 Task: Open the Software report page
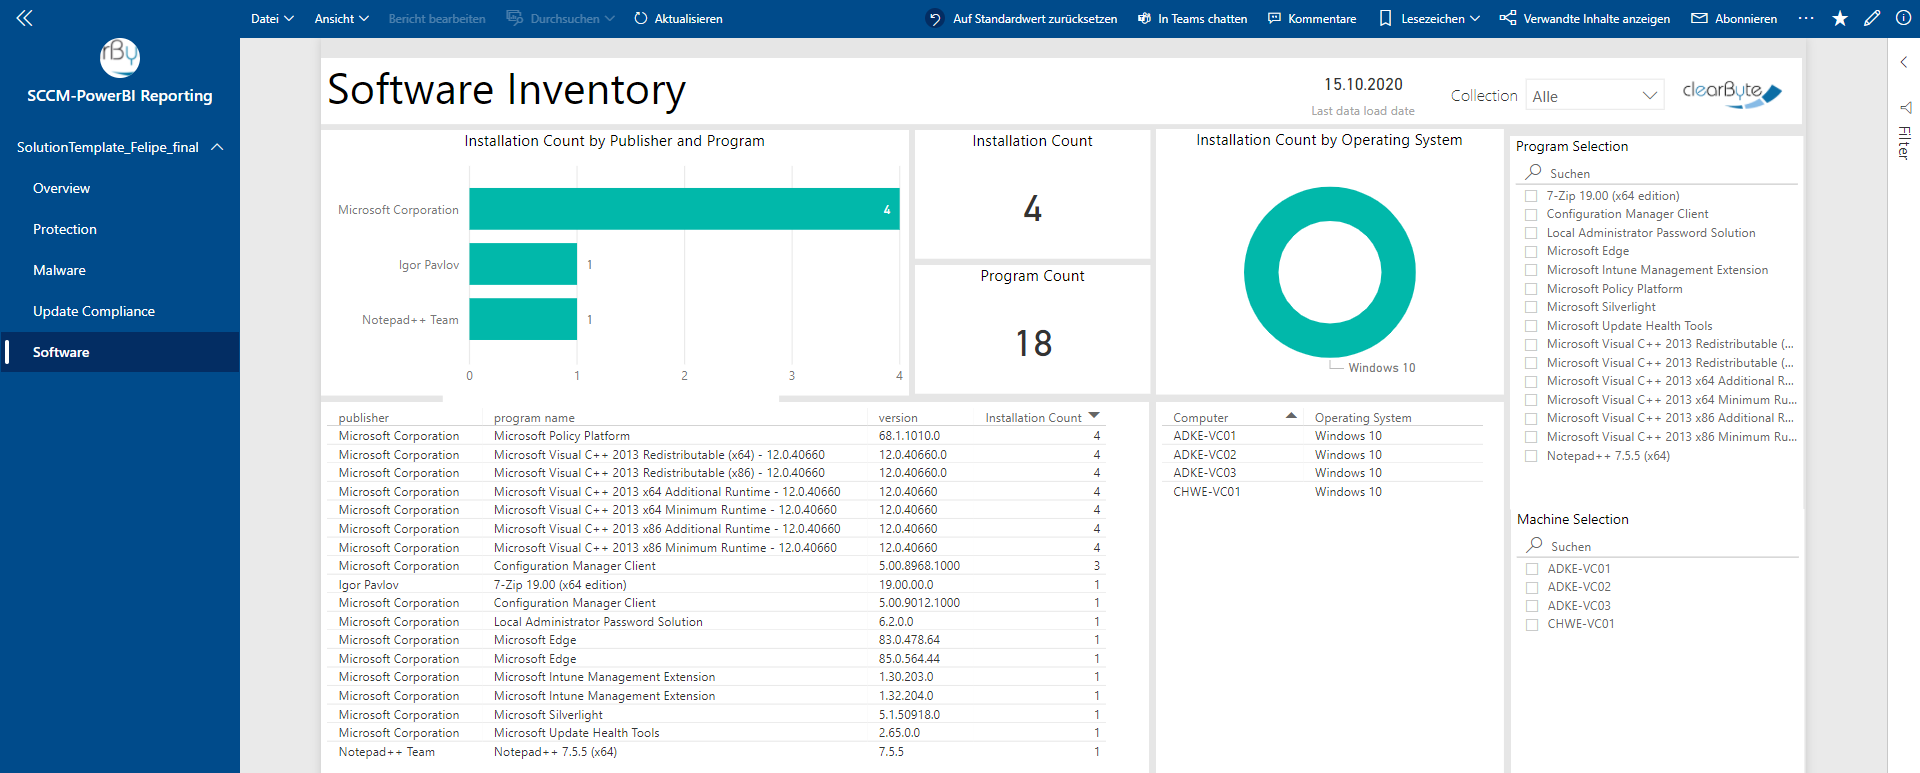(61, 352)
